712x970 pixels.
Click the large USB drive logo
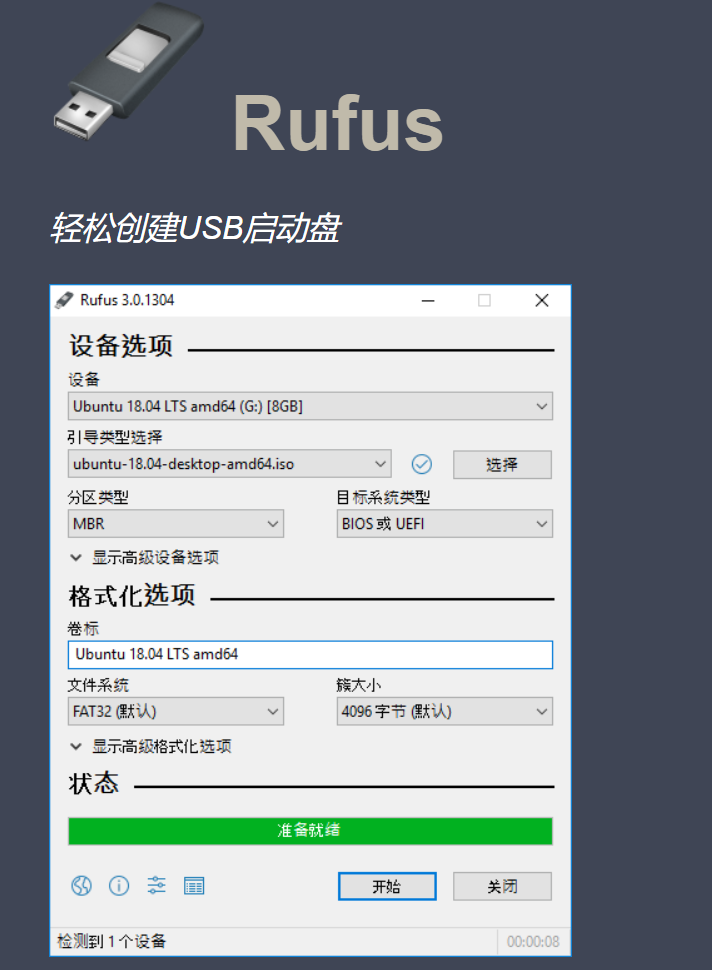coord(128,69)
